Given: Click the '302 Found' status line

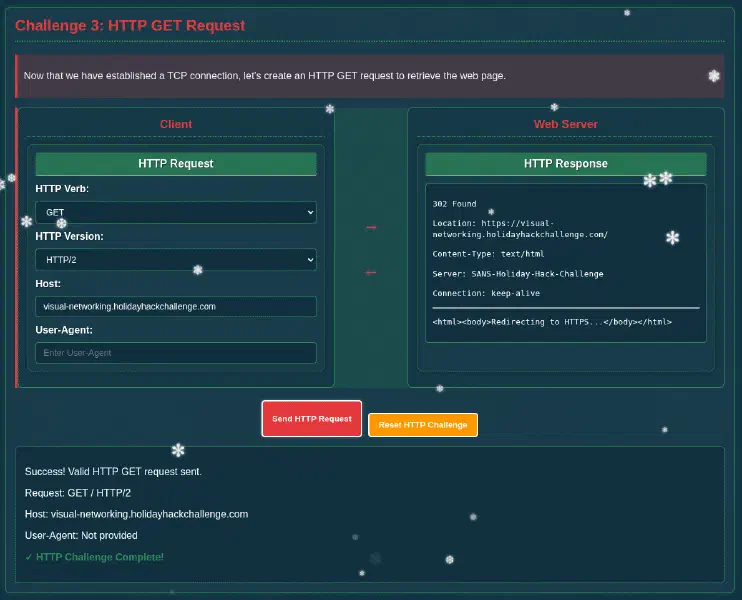Looking at the screenshot, I should pos(454,204).
